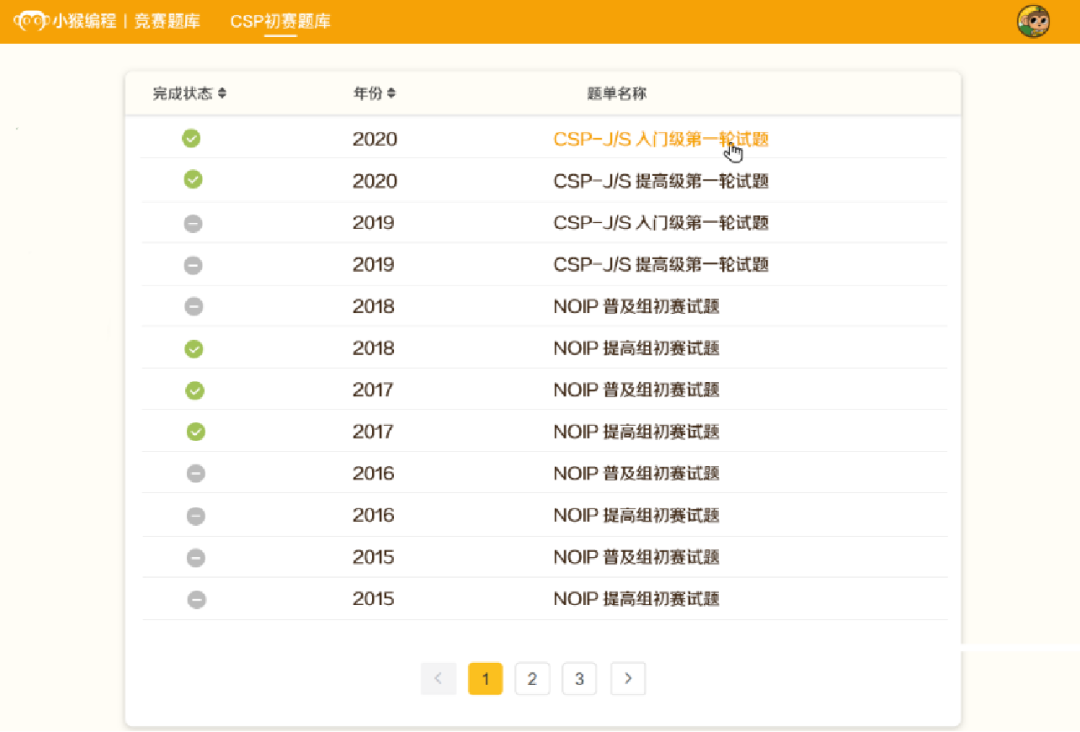This screenshot has width=1080, height=732.
Task: Click gray status icon for 2018 普及组 row
Action: 194,306
